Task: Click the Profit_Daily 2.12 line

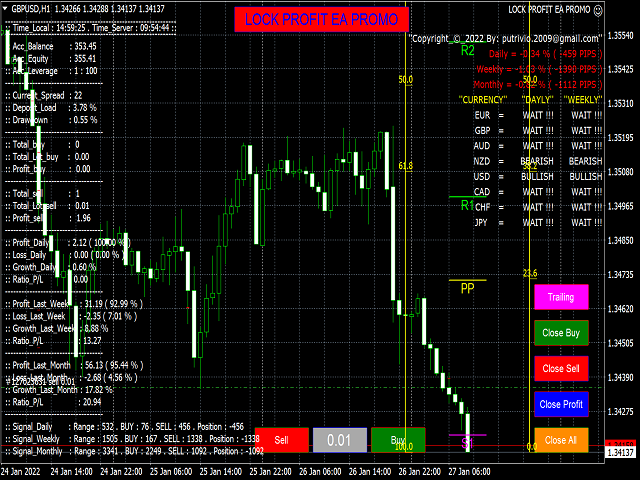Action: 68,243
